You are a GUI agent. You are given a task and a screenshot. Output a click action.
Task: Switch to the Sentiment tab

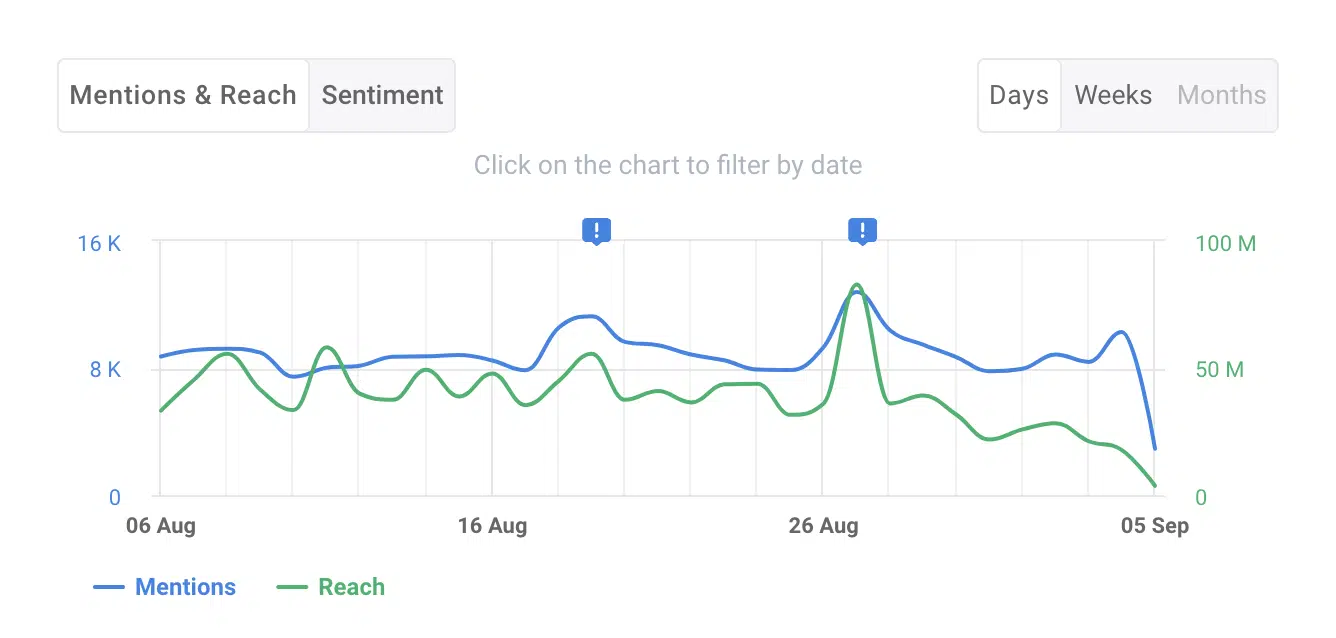tap(382, 95)
